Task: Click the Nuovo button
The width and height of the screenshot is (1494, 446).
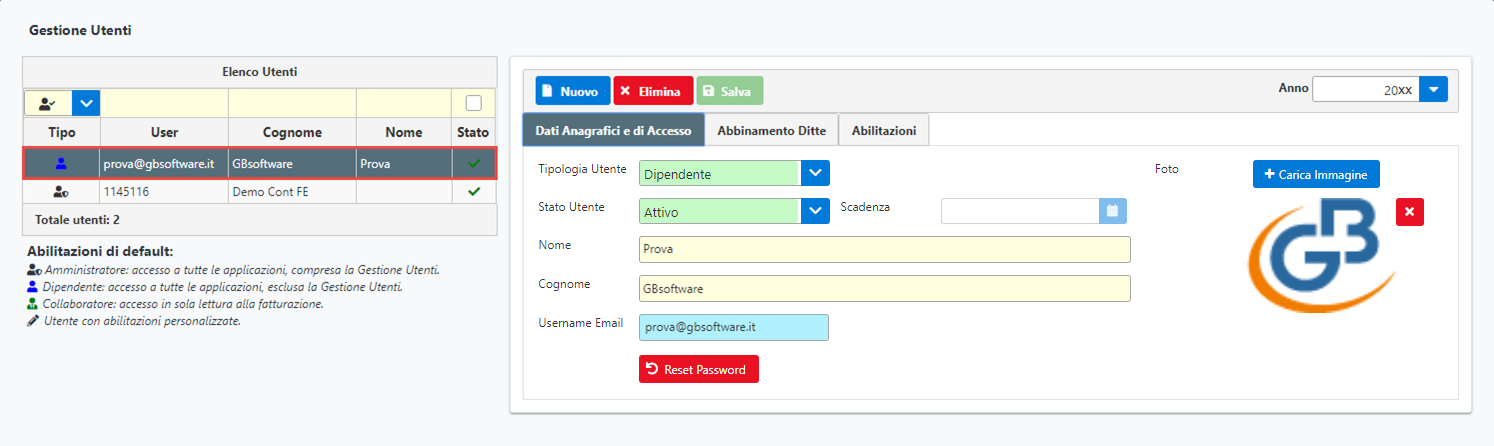Action: (x=572, y=91)
